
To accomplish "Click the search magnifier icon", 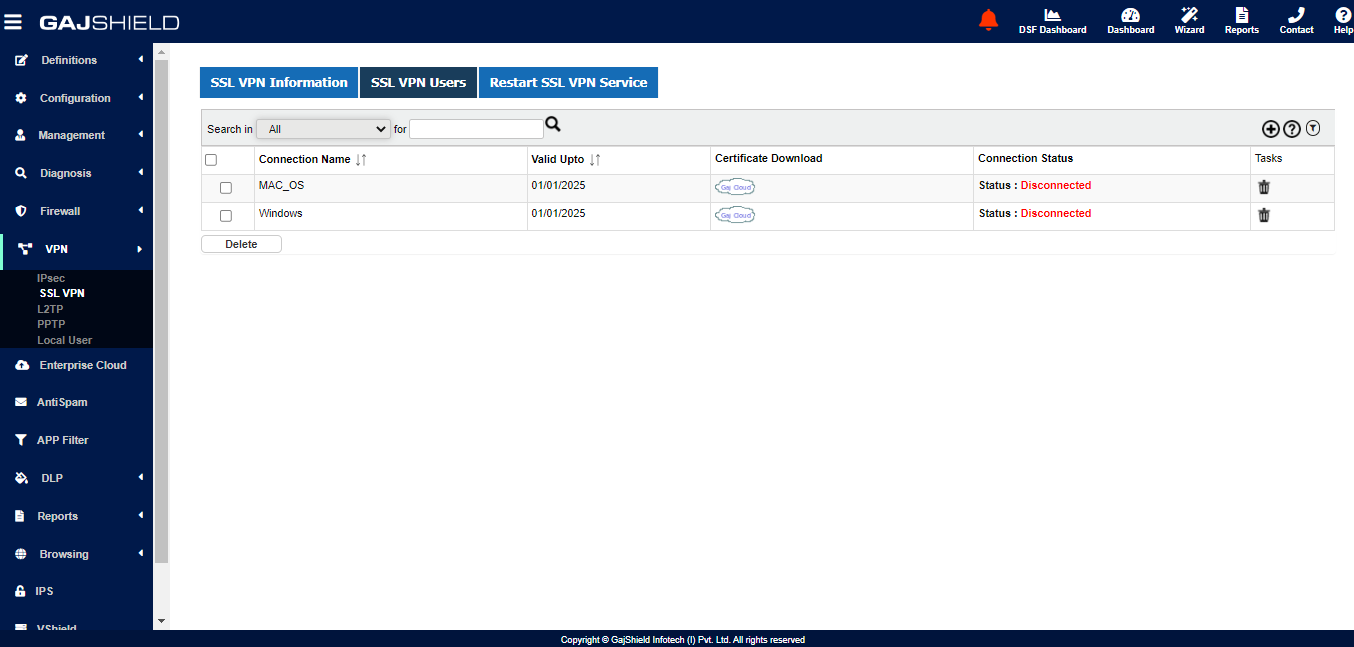I will click(x=553, y=125).
